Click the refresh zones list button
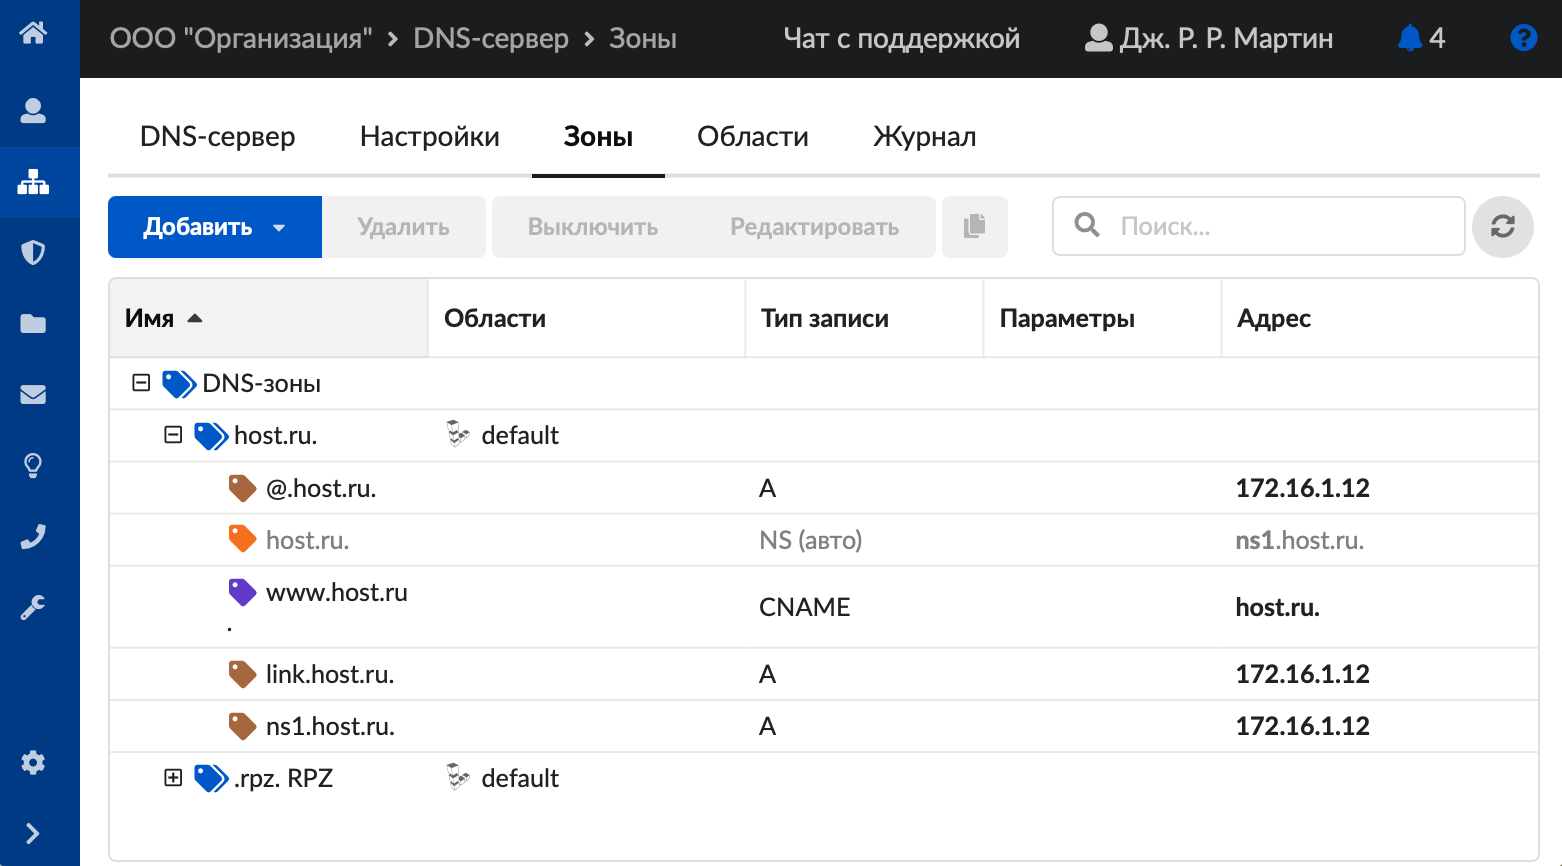The width and height of the screenshot is (1562, 866). pos(1502,227)
